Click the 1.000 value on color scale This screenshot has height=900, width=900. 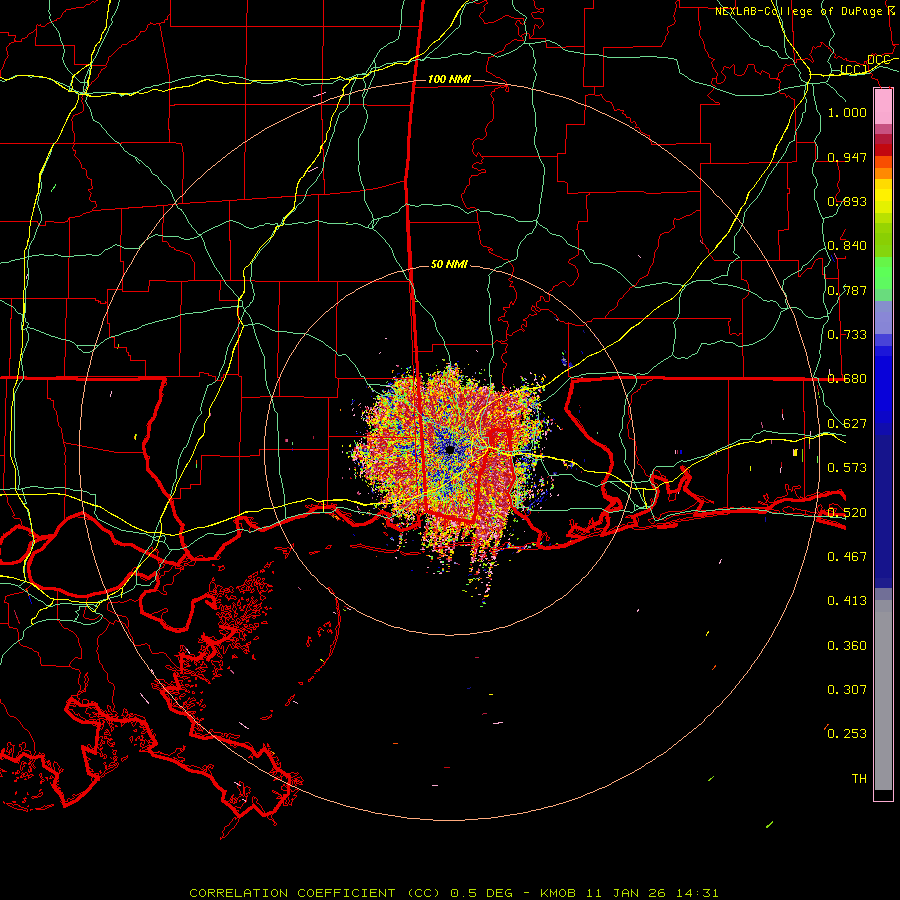(847, 112)
